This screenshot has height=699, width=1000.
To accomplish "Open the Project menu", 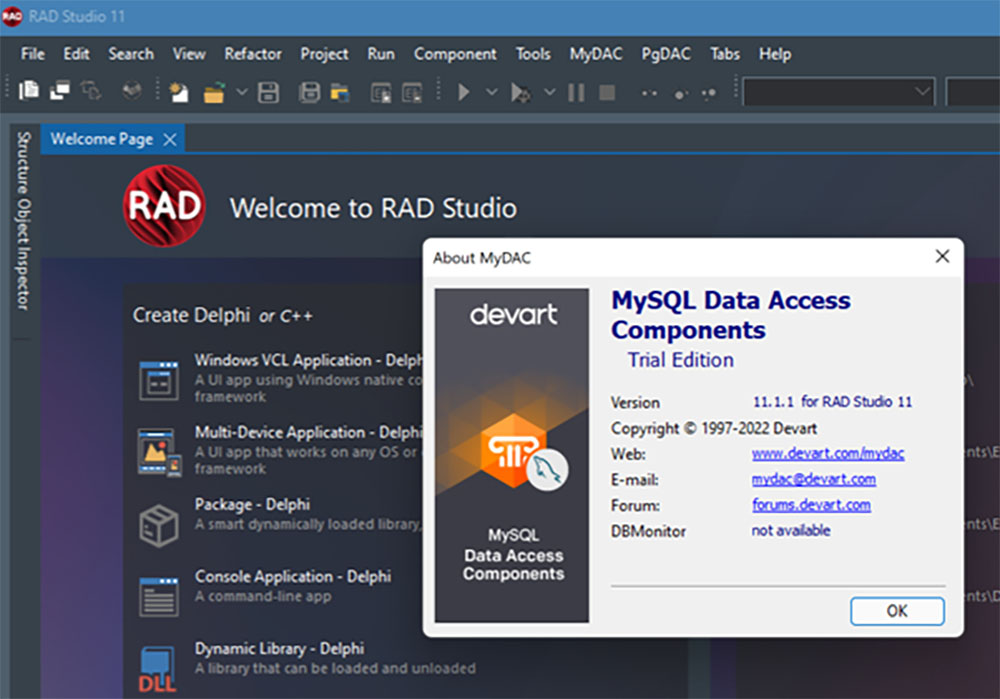I will 324,54.
